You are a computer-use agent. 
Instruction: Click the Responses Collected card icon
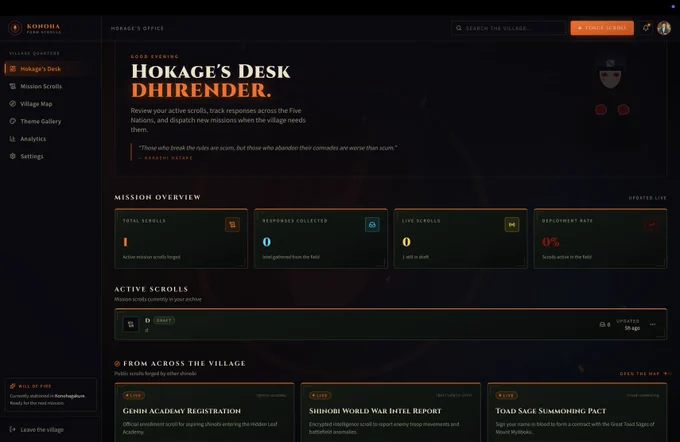(x=372, y=225)
